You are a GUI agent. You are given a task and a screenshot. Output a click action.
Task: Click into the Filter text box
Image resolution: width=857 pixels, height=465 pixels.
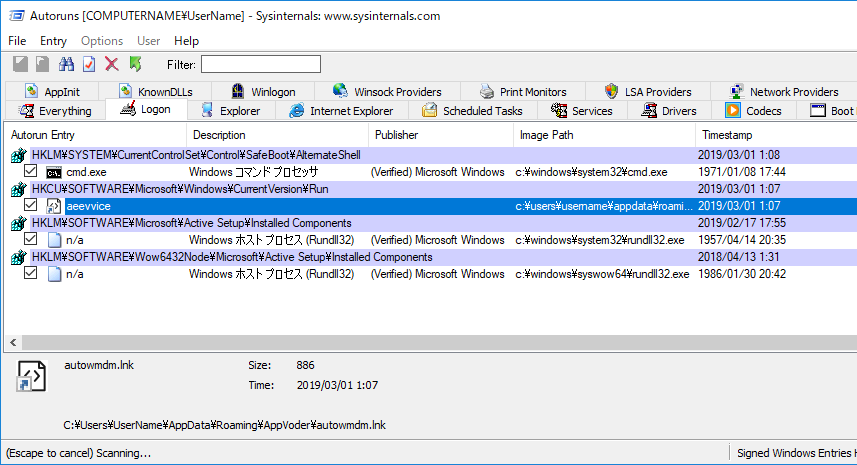tap(261, 64)
